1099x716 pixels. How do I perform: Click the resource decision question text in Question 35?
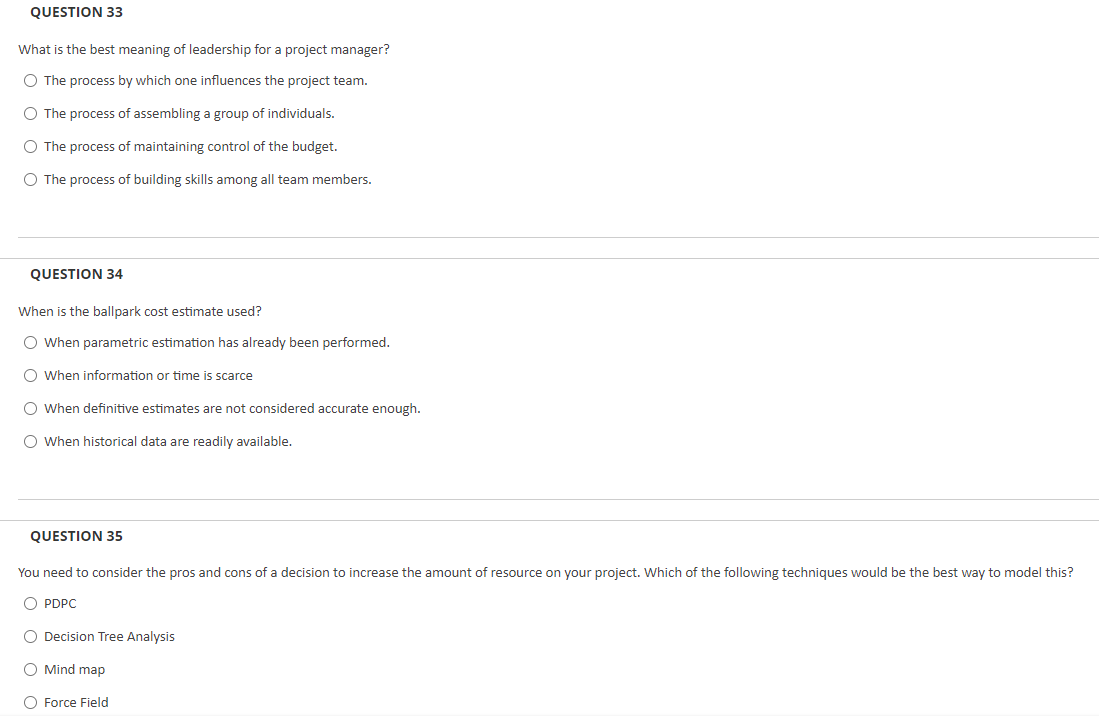coord(546,572)
